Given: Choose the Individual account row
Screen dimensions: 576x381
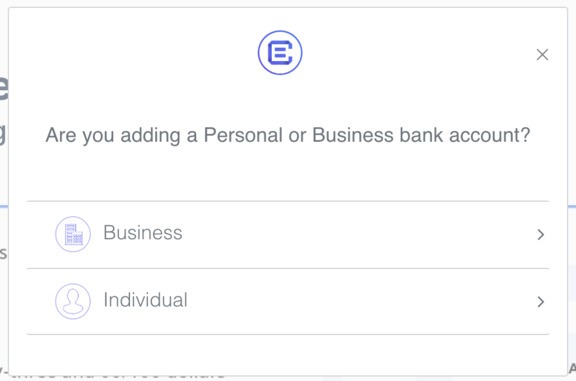Looking at the screenshot, I should tap(288, 302).
